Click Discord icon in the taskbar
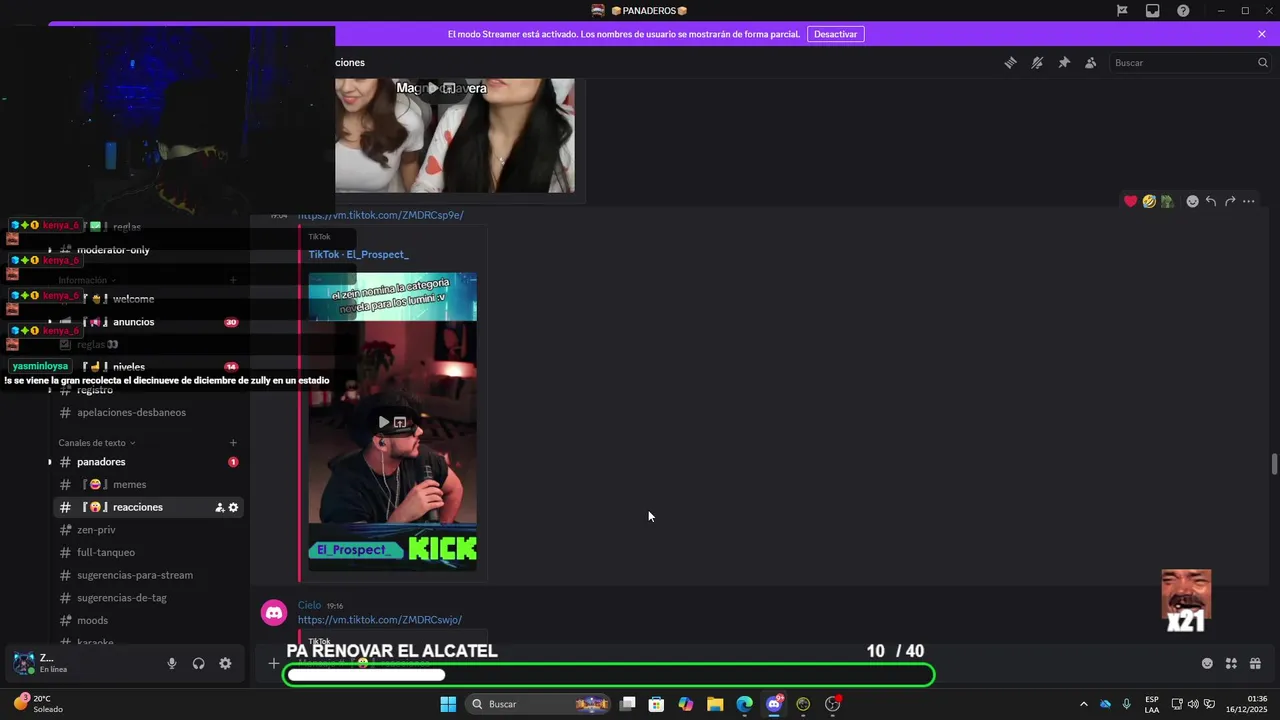This screenshot has height=720, width=1280. coord(774,704)
